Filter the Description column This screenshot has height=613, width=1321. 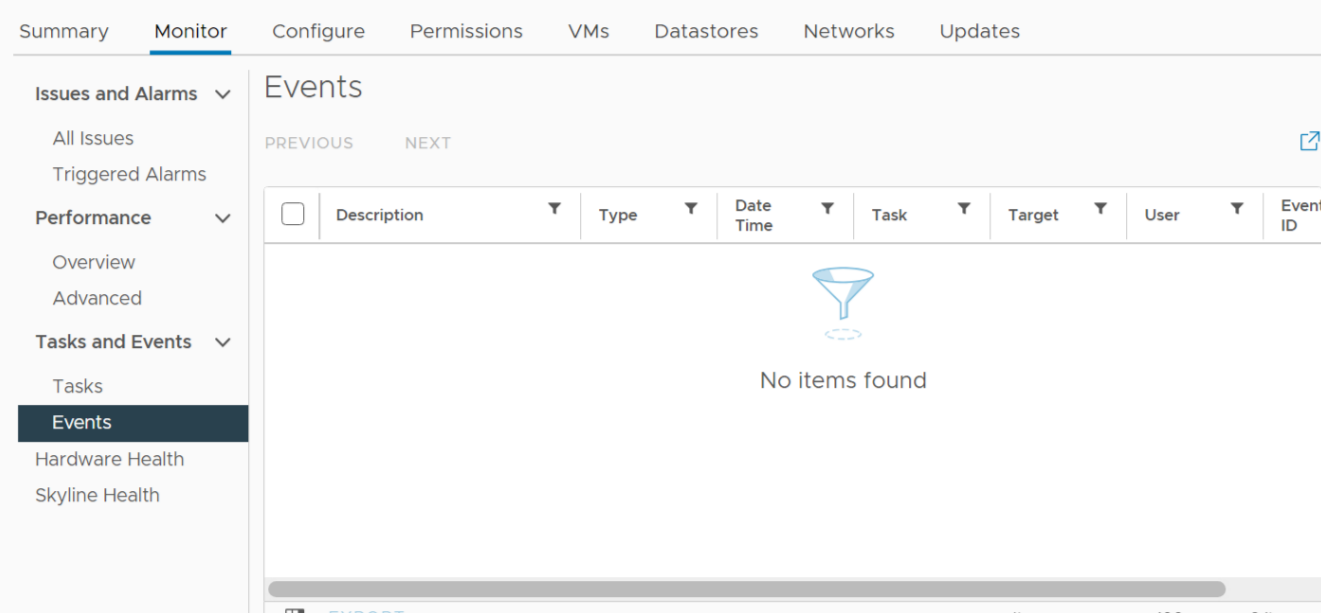coord(555,208)
